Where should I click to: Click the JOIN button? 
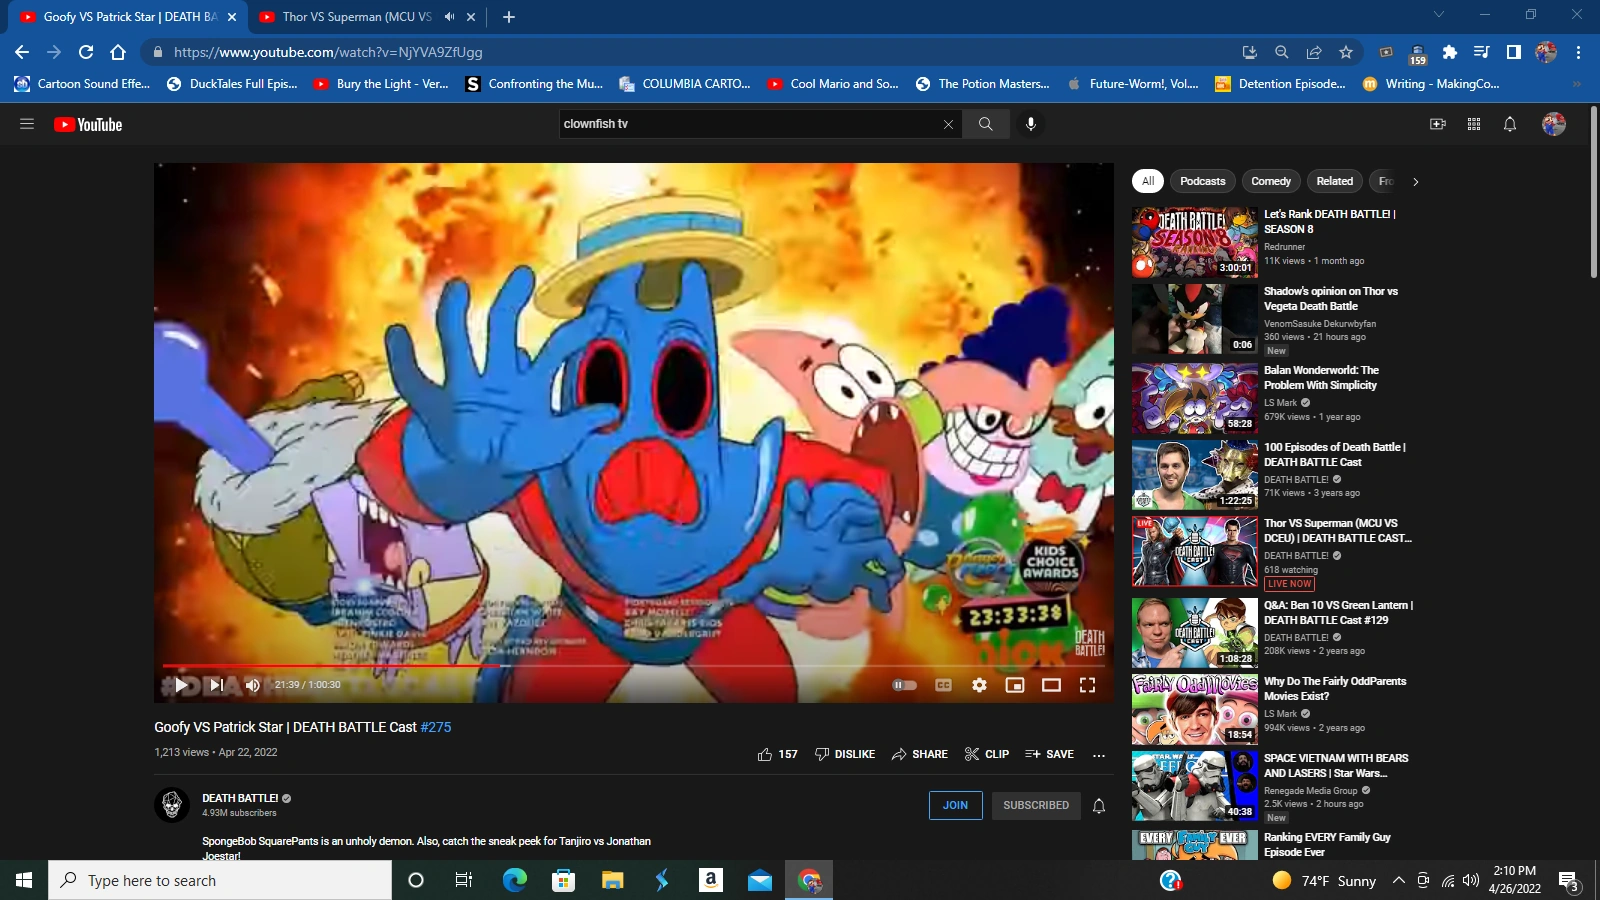955,805
